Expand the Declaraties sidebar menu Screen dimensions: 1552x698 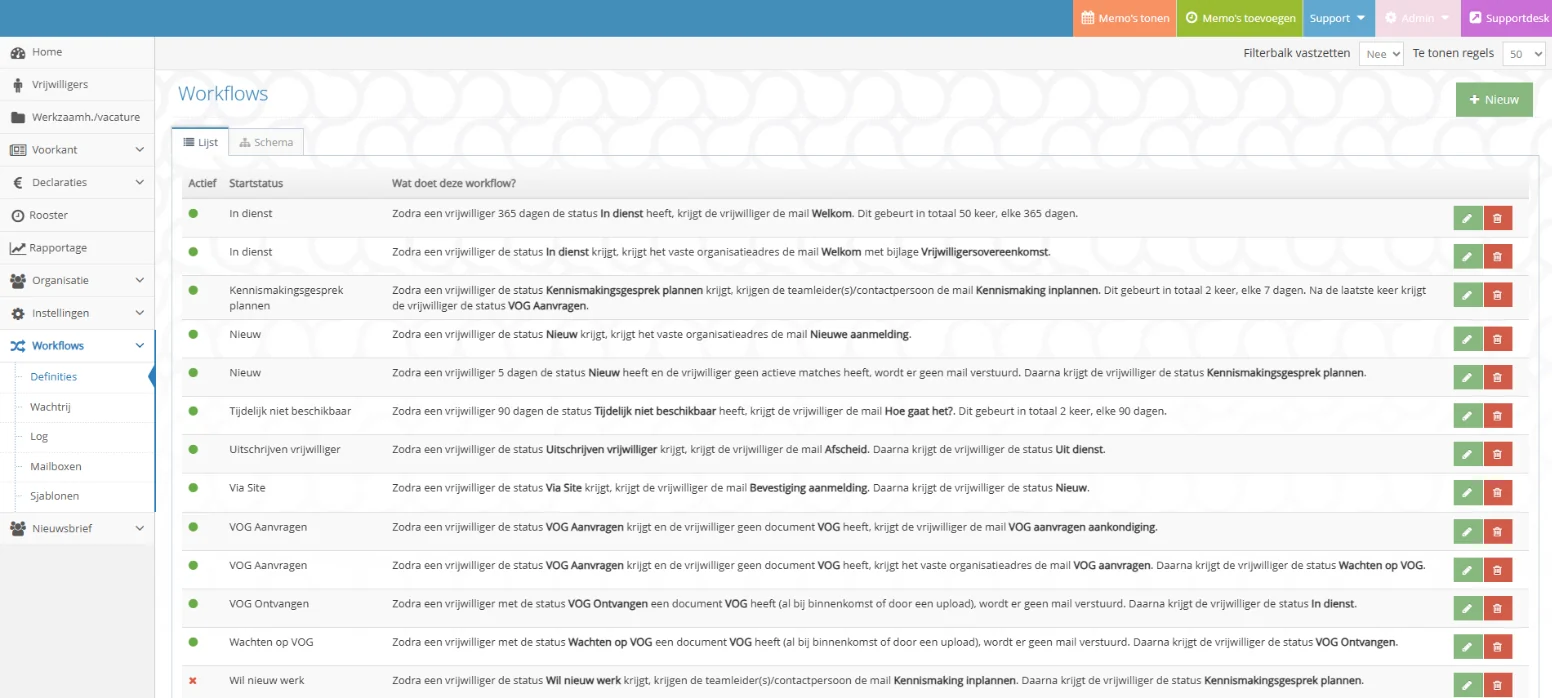77,182
